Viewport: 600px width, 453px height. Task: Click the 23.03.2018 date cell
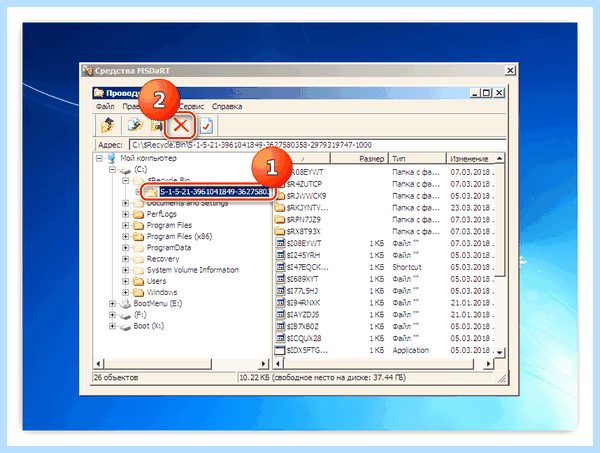pos(472,208)
